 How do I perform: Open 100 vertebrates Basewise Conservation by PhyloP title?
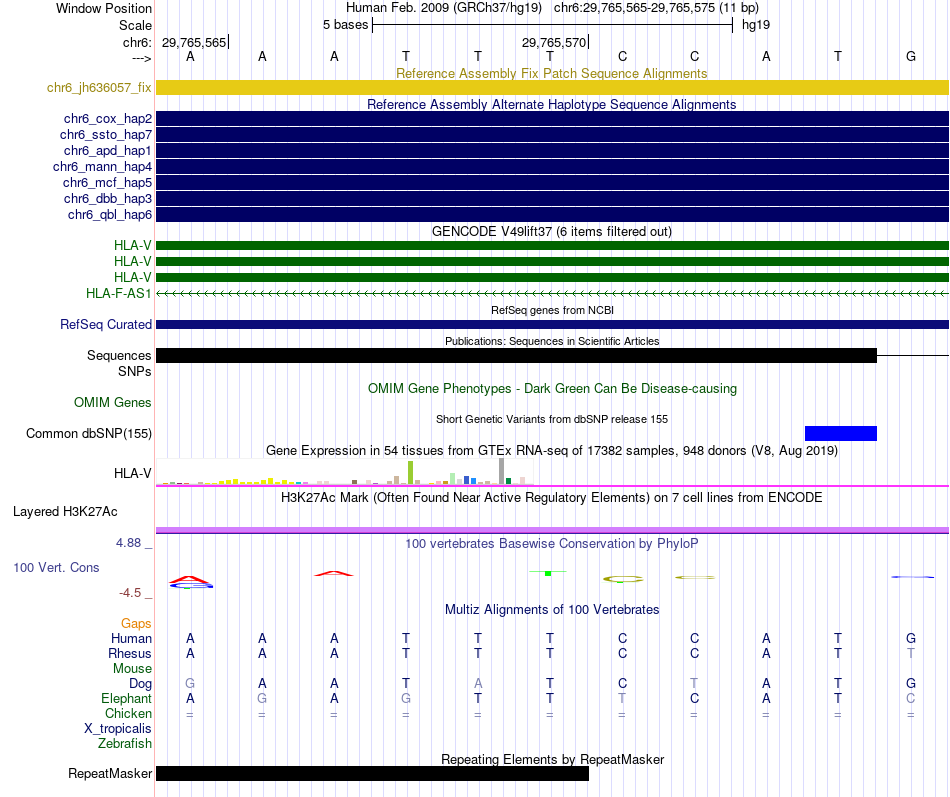click(551, 544)
